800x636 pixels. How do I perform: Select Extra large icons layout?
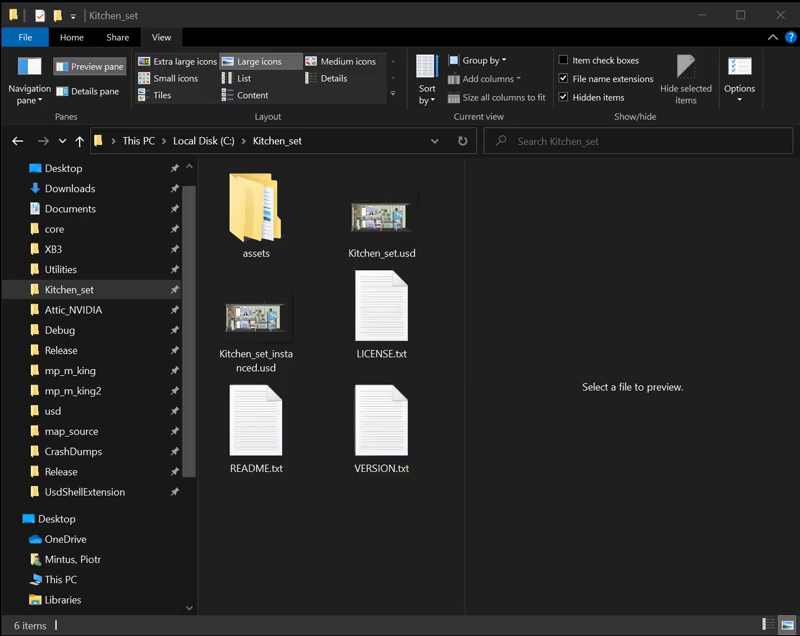pos(177,62)
